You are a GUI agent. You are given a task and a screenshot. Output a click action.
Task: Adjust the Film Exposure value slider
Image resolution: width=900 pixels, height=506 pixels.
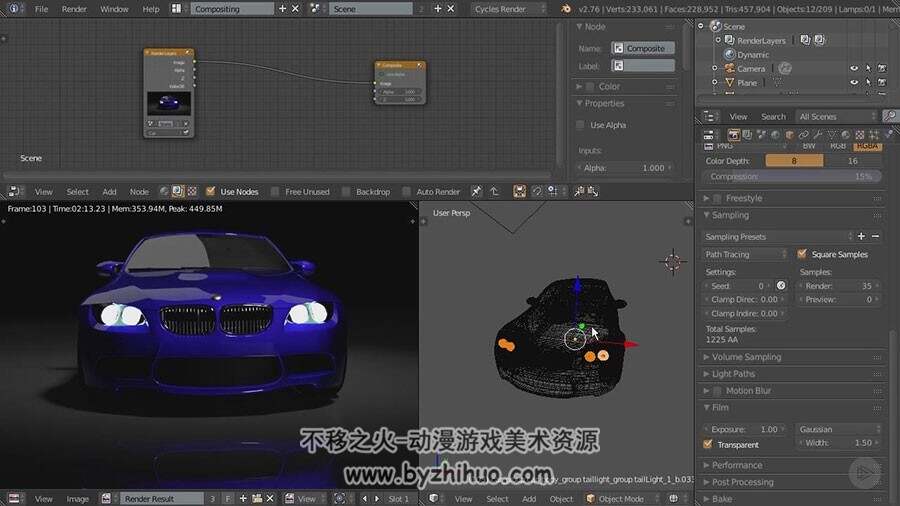(745, 429)
